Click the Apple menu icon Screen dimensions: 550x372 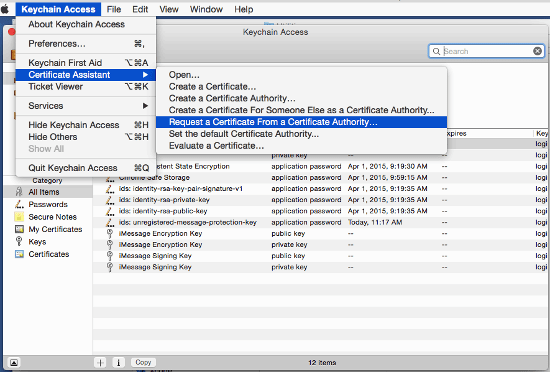[5, 9]
